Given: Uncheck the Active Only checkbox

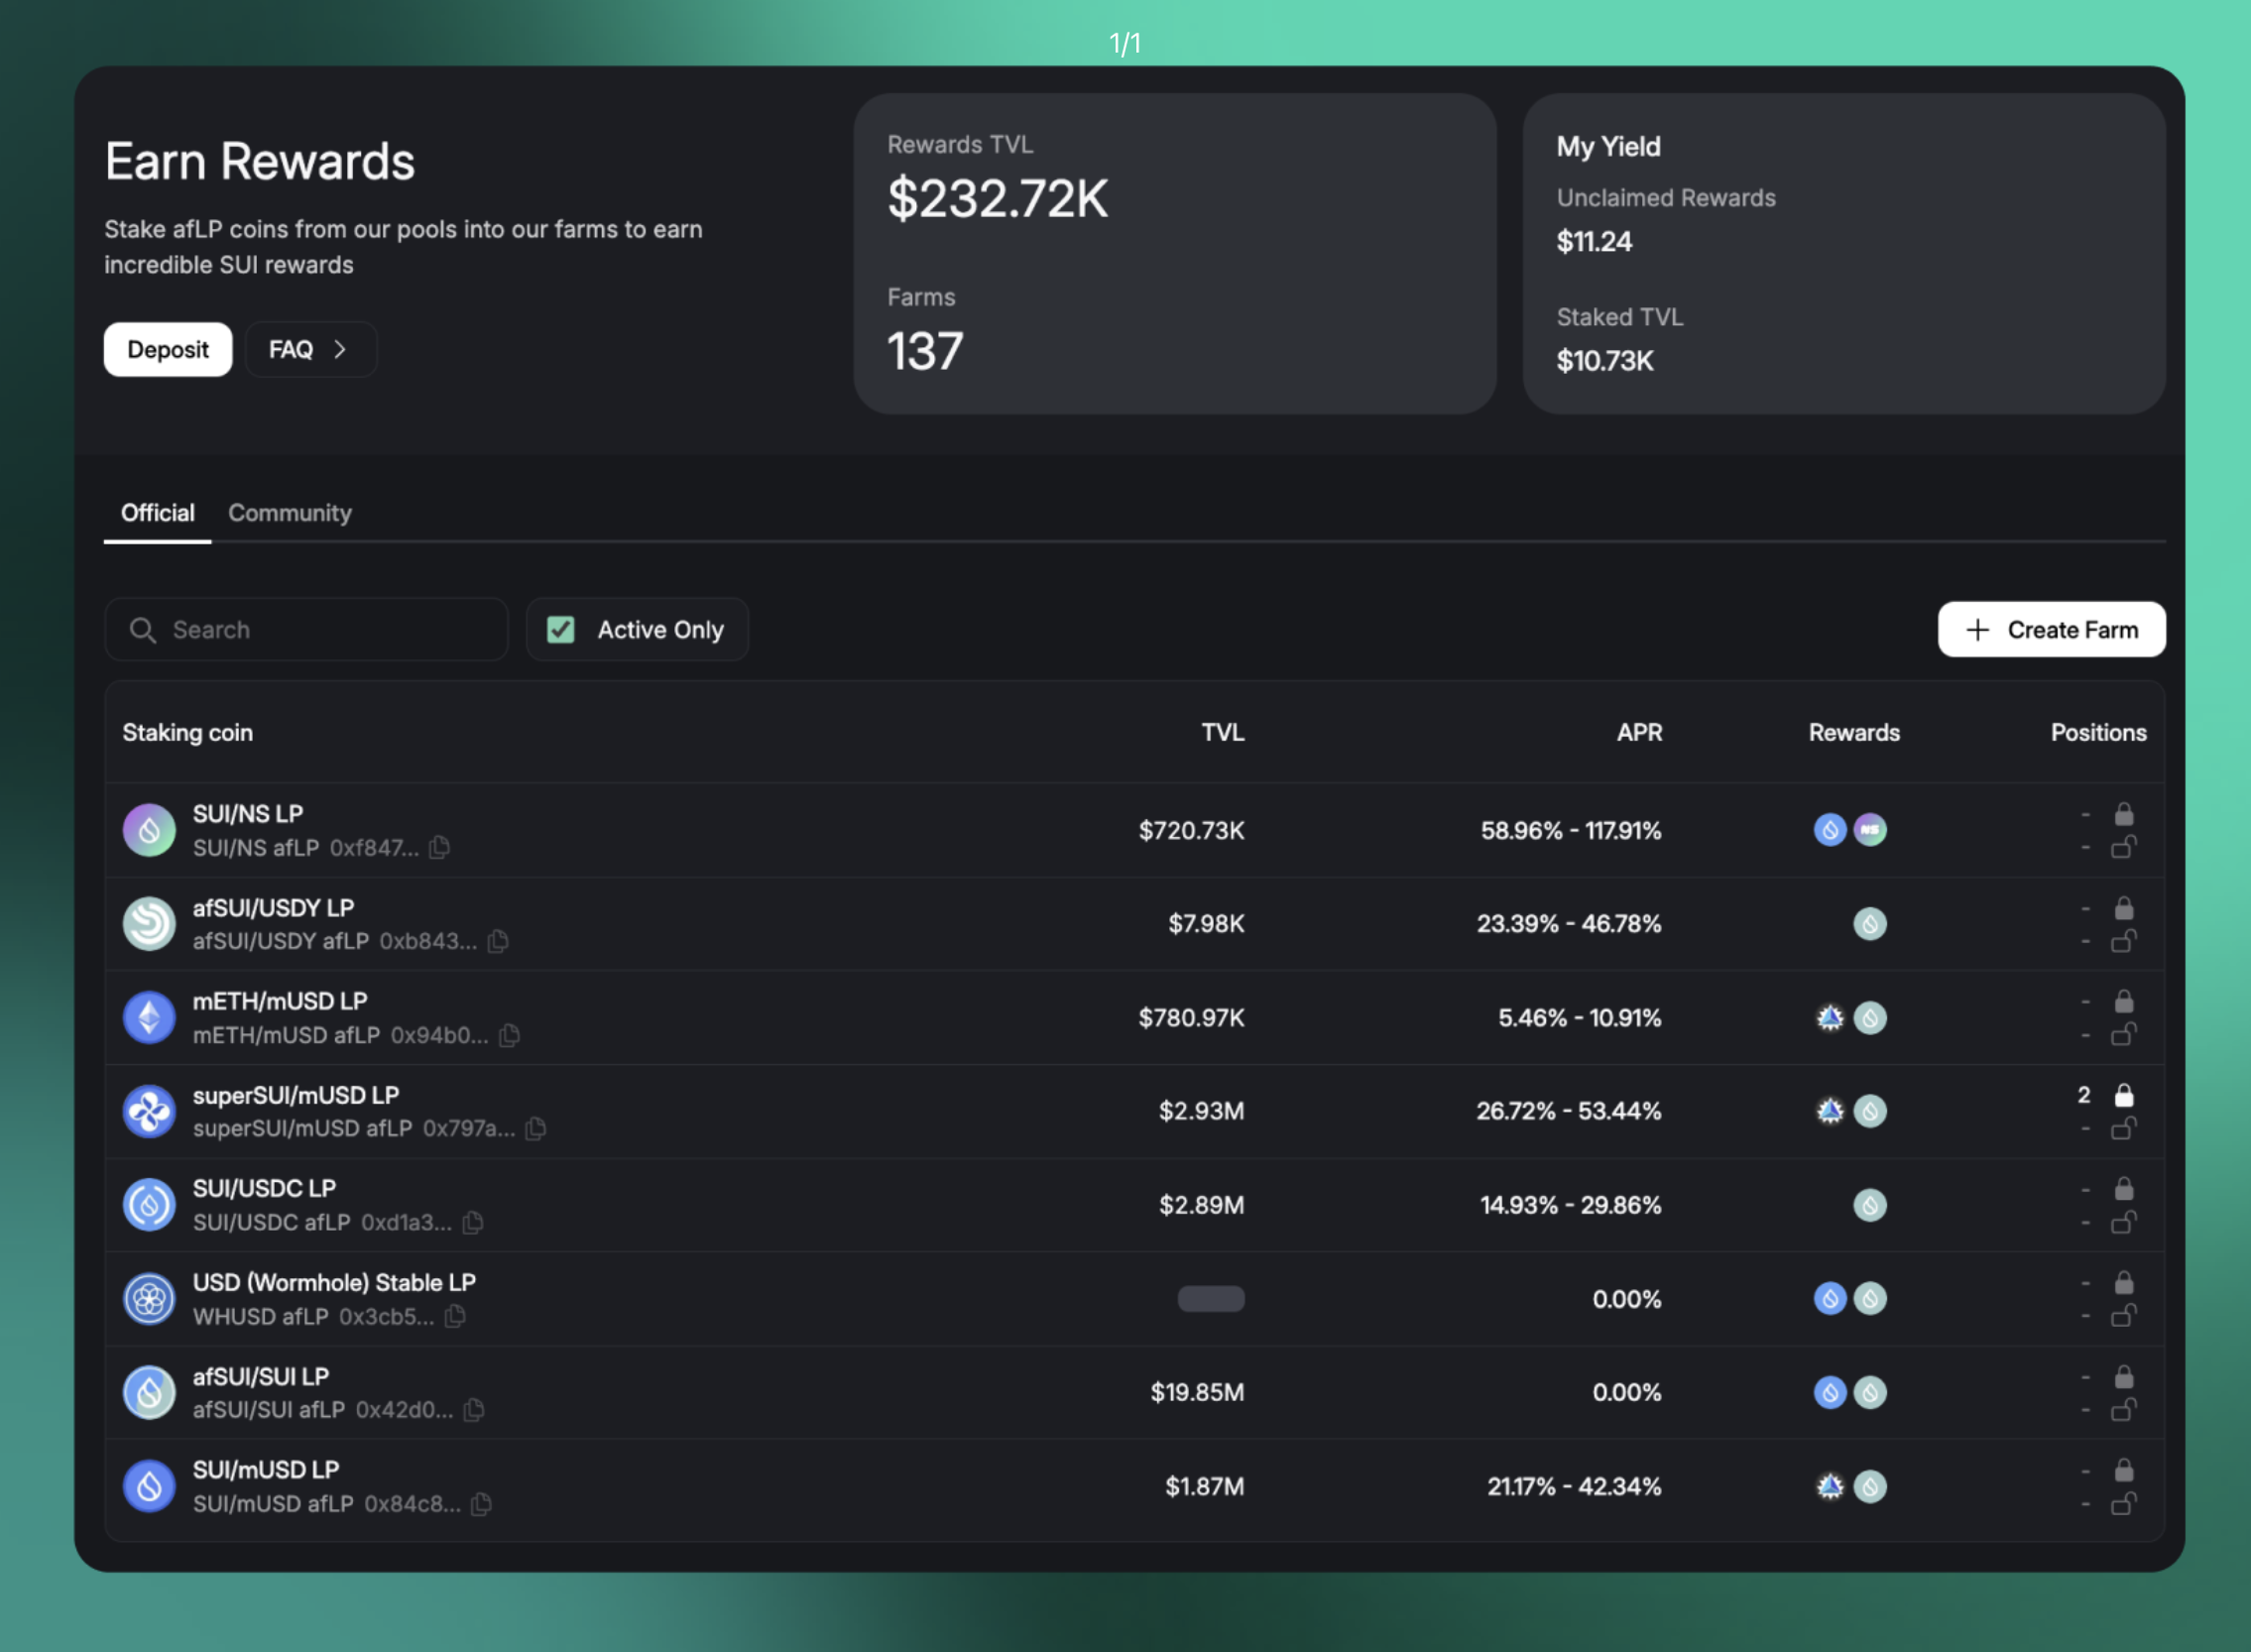Looking at the screenshot, I should (561, 630).
